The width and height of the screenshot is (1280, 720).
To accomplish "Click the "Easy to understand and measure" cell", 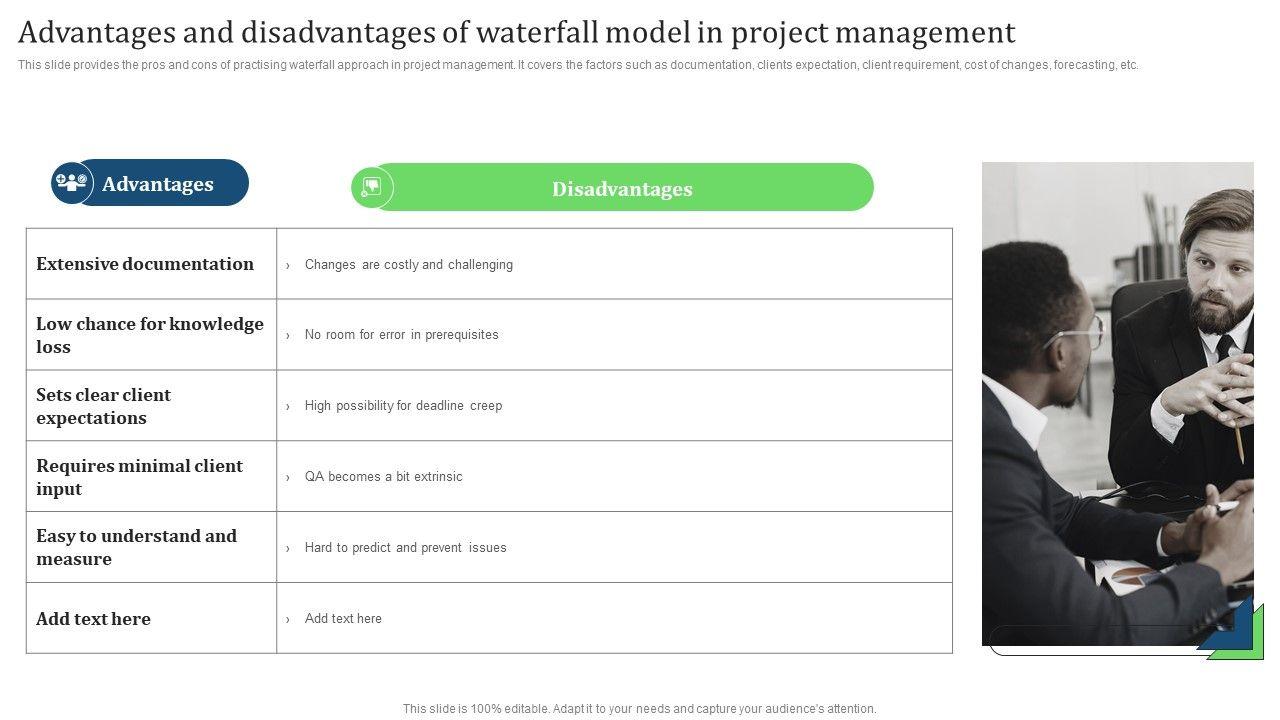I will coord(137,547).
